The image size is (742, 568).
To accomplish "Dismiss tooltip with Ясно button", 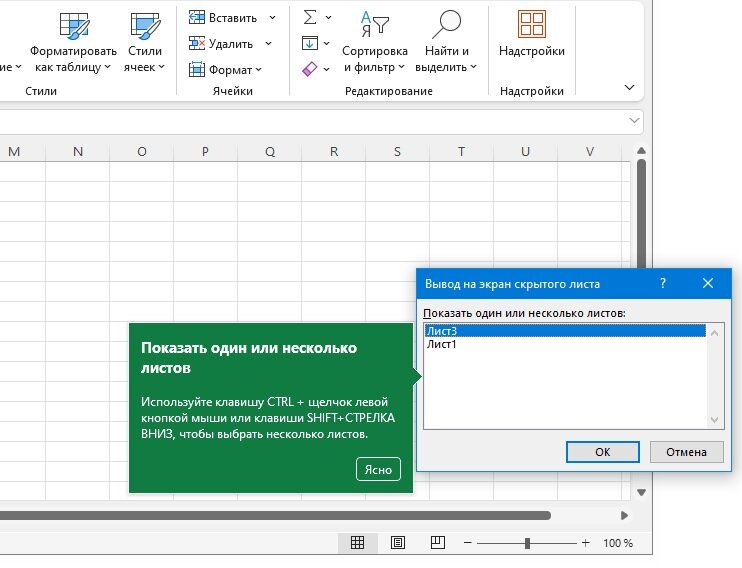I will tap(378, 470).
